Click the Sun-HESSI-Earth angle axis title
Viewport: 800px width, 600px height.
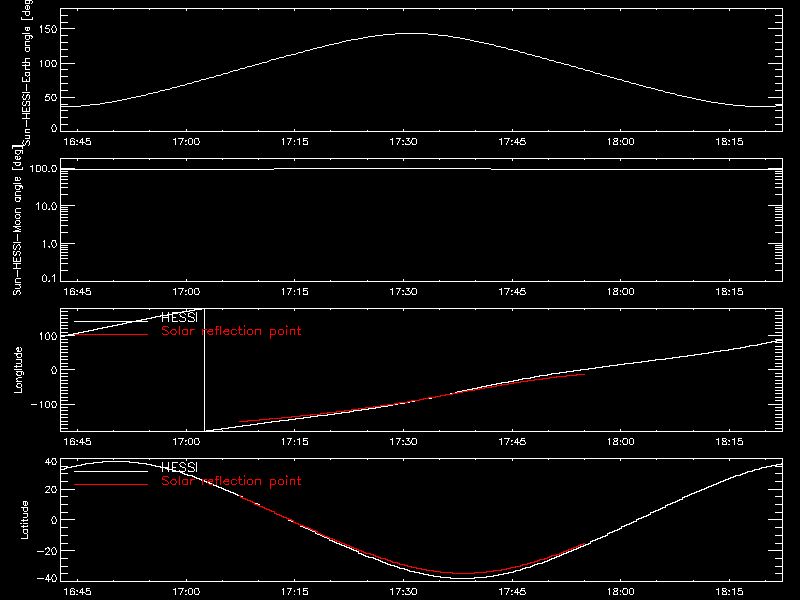coord(27,73)
